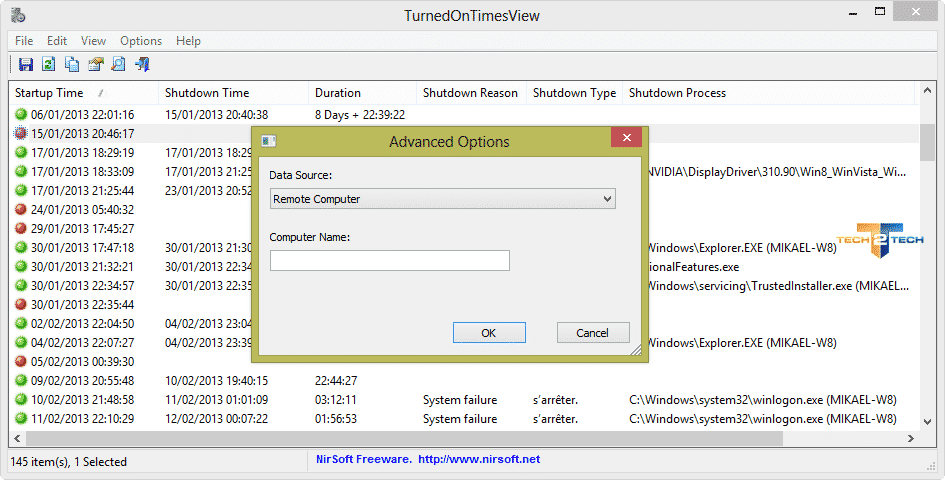Select row with startup 10/02/2013 21:48:58
Screen dimensions: 945x480
464,400
